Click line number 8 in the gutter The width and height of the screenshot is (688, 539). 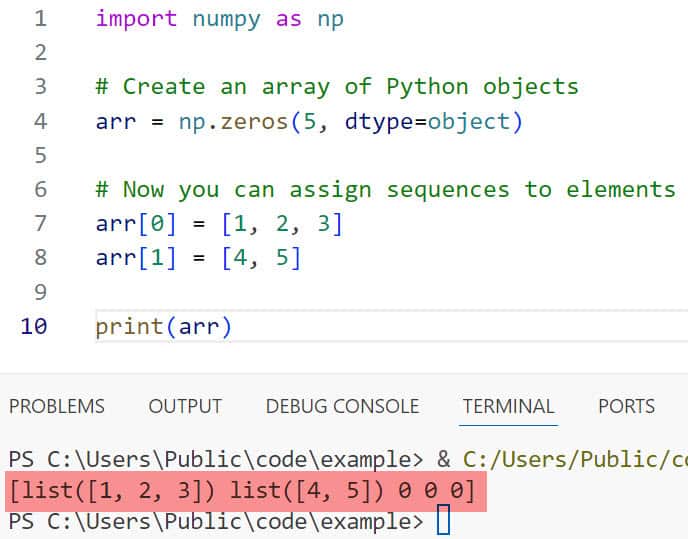[40, 258]
